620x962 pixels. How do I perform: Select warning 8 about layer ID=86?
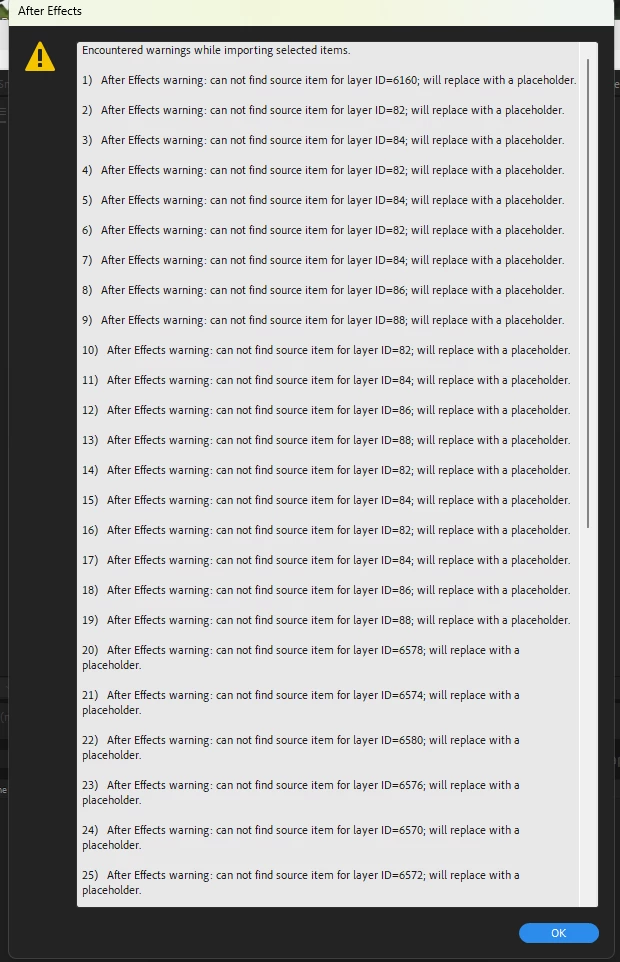pyautogui.click(x=323, y=291)
